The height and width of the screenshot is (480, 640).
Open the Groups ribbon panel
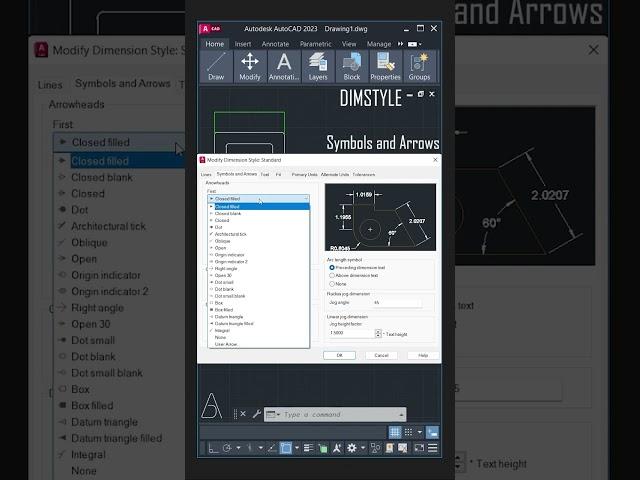419,66
